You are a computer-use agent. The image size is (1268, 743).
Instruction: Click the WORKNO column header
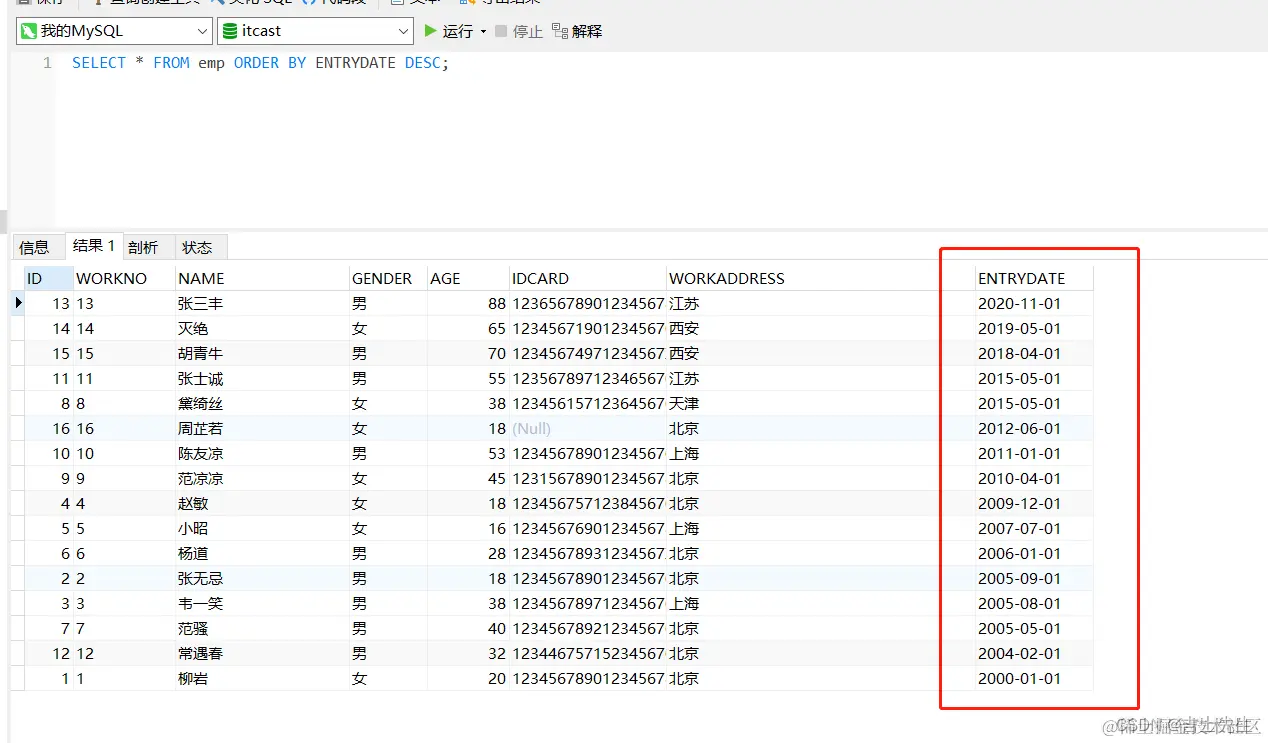point(124,278)
